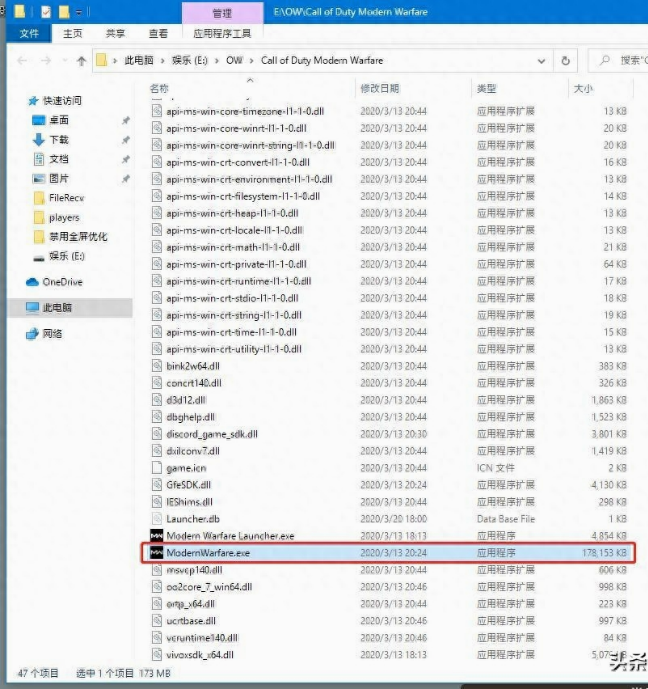Screen dimensions: 648x689
Task: Open the 下载 quick access folder
Action: click(x=59, y=140)
